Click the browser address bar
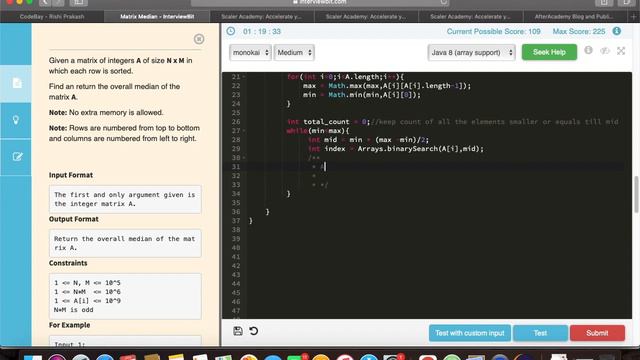Image resolution: width=640 pixels, height=360 pixels. coord(320,2)
